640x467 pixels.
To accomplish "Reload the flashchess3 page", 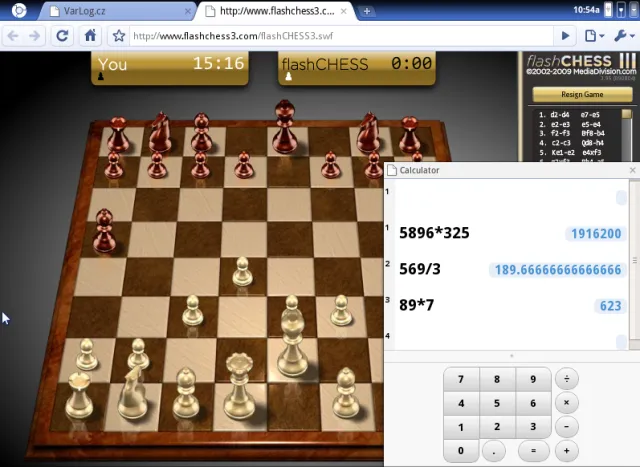I will [62, 36].
